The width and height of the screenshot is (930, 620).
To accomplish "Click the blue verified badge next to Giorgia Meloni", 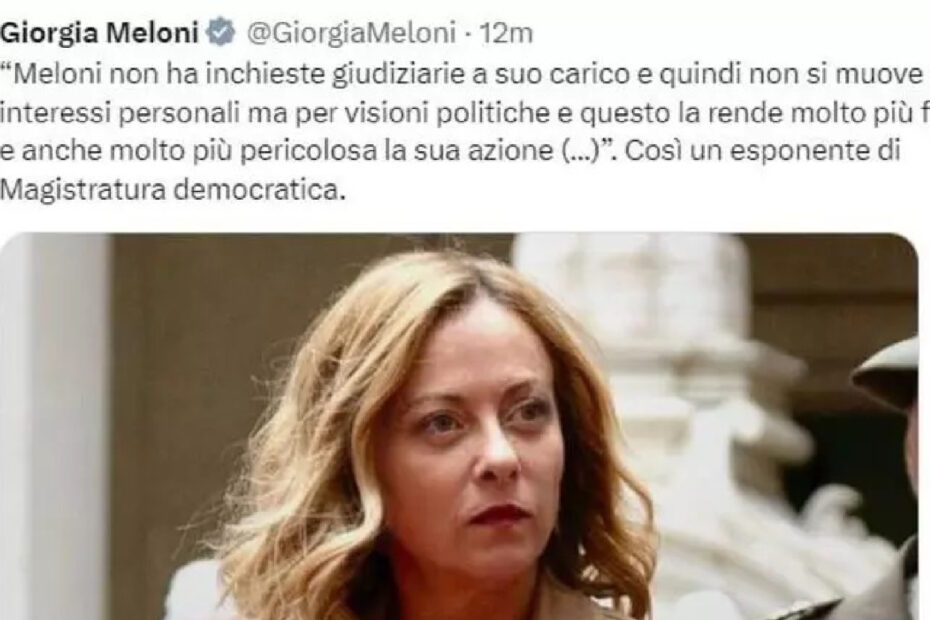I will (221, 33).
